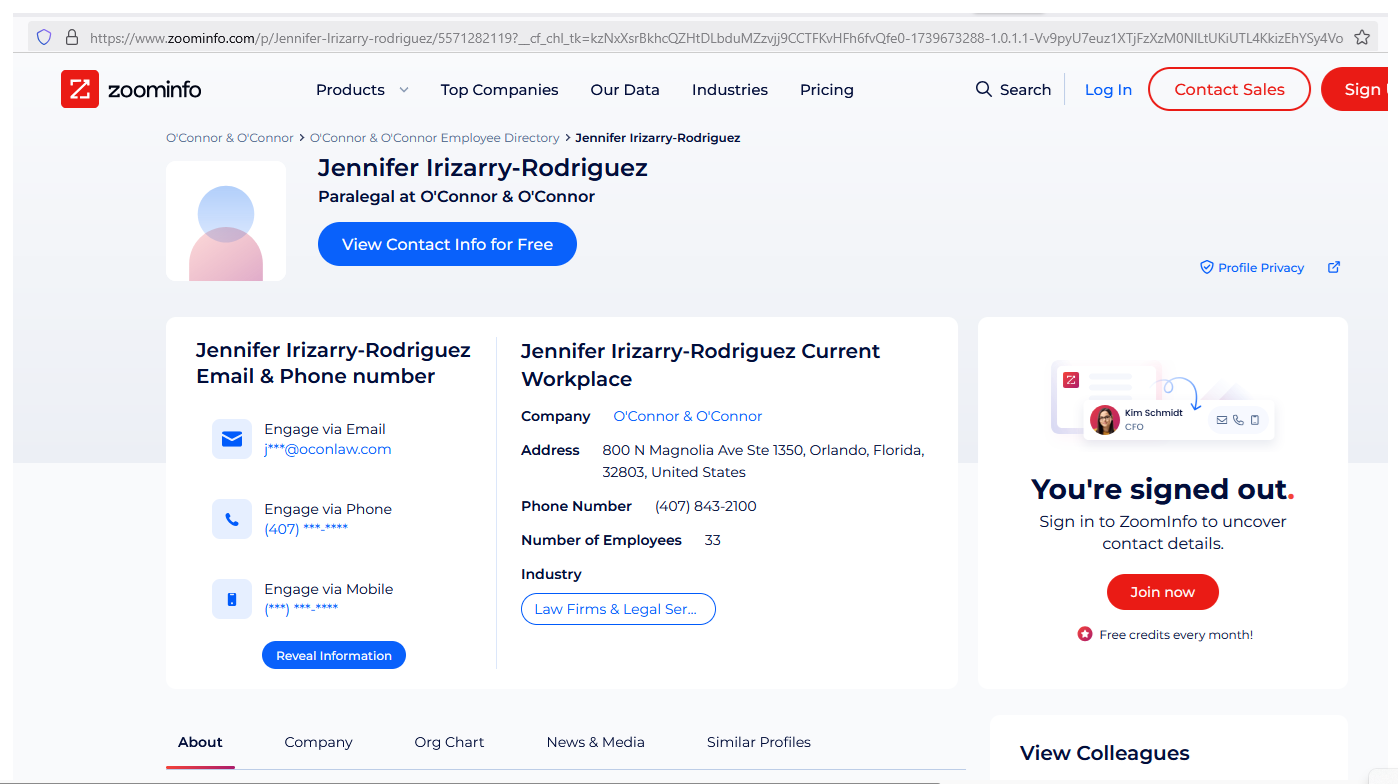Screen dimensions: 1398x784
Task: Open the external share link icon
Action: [x=1333, y=267]
